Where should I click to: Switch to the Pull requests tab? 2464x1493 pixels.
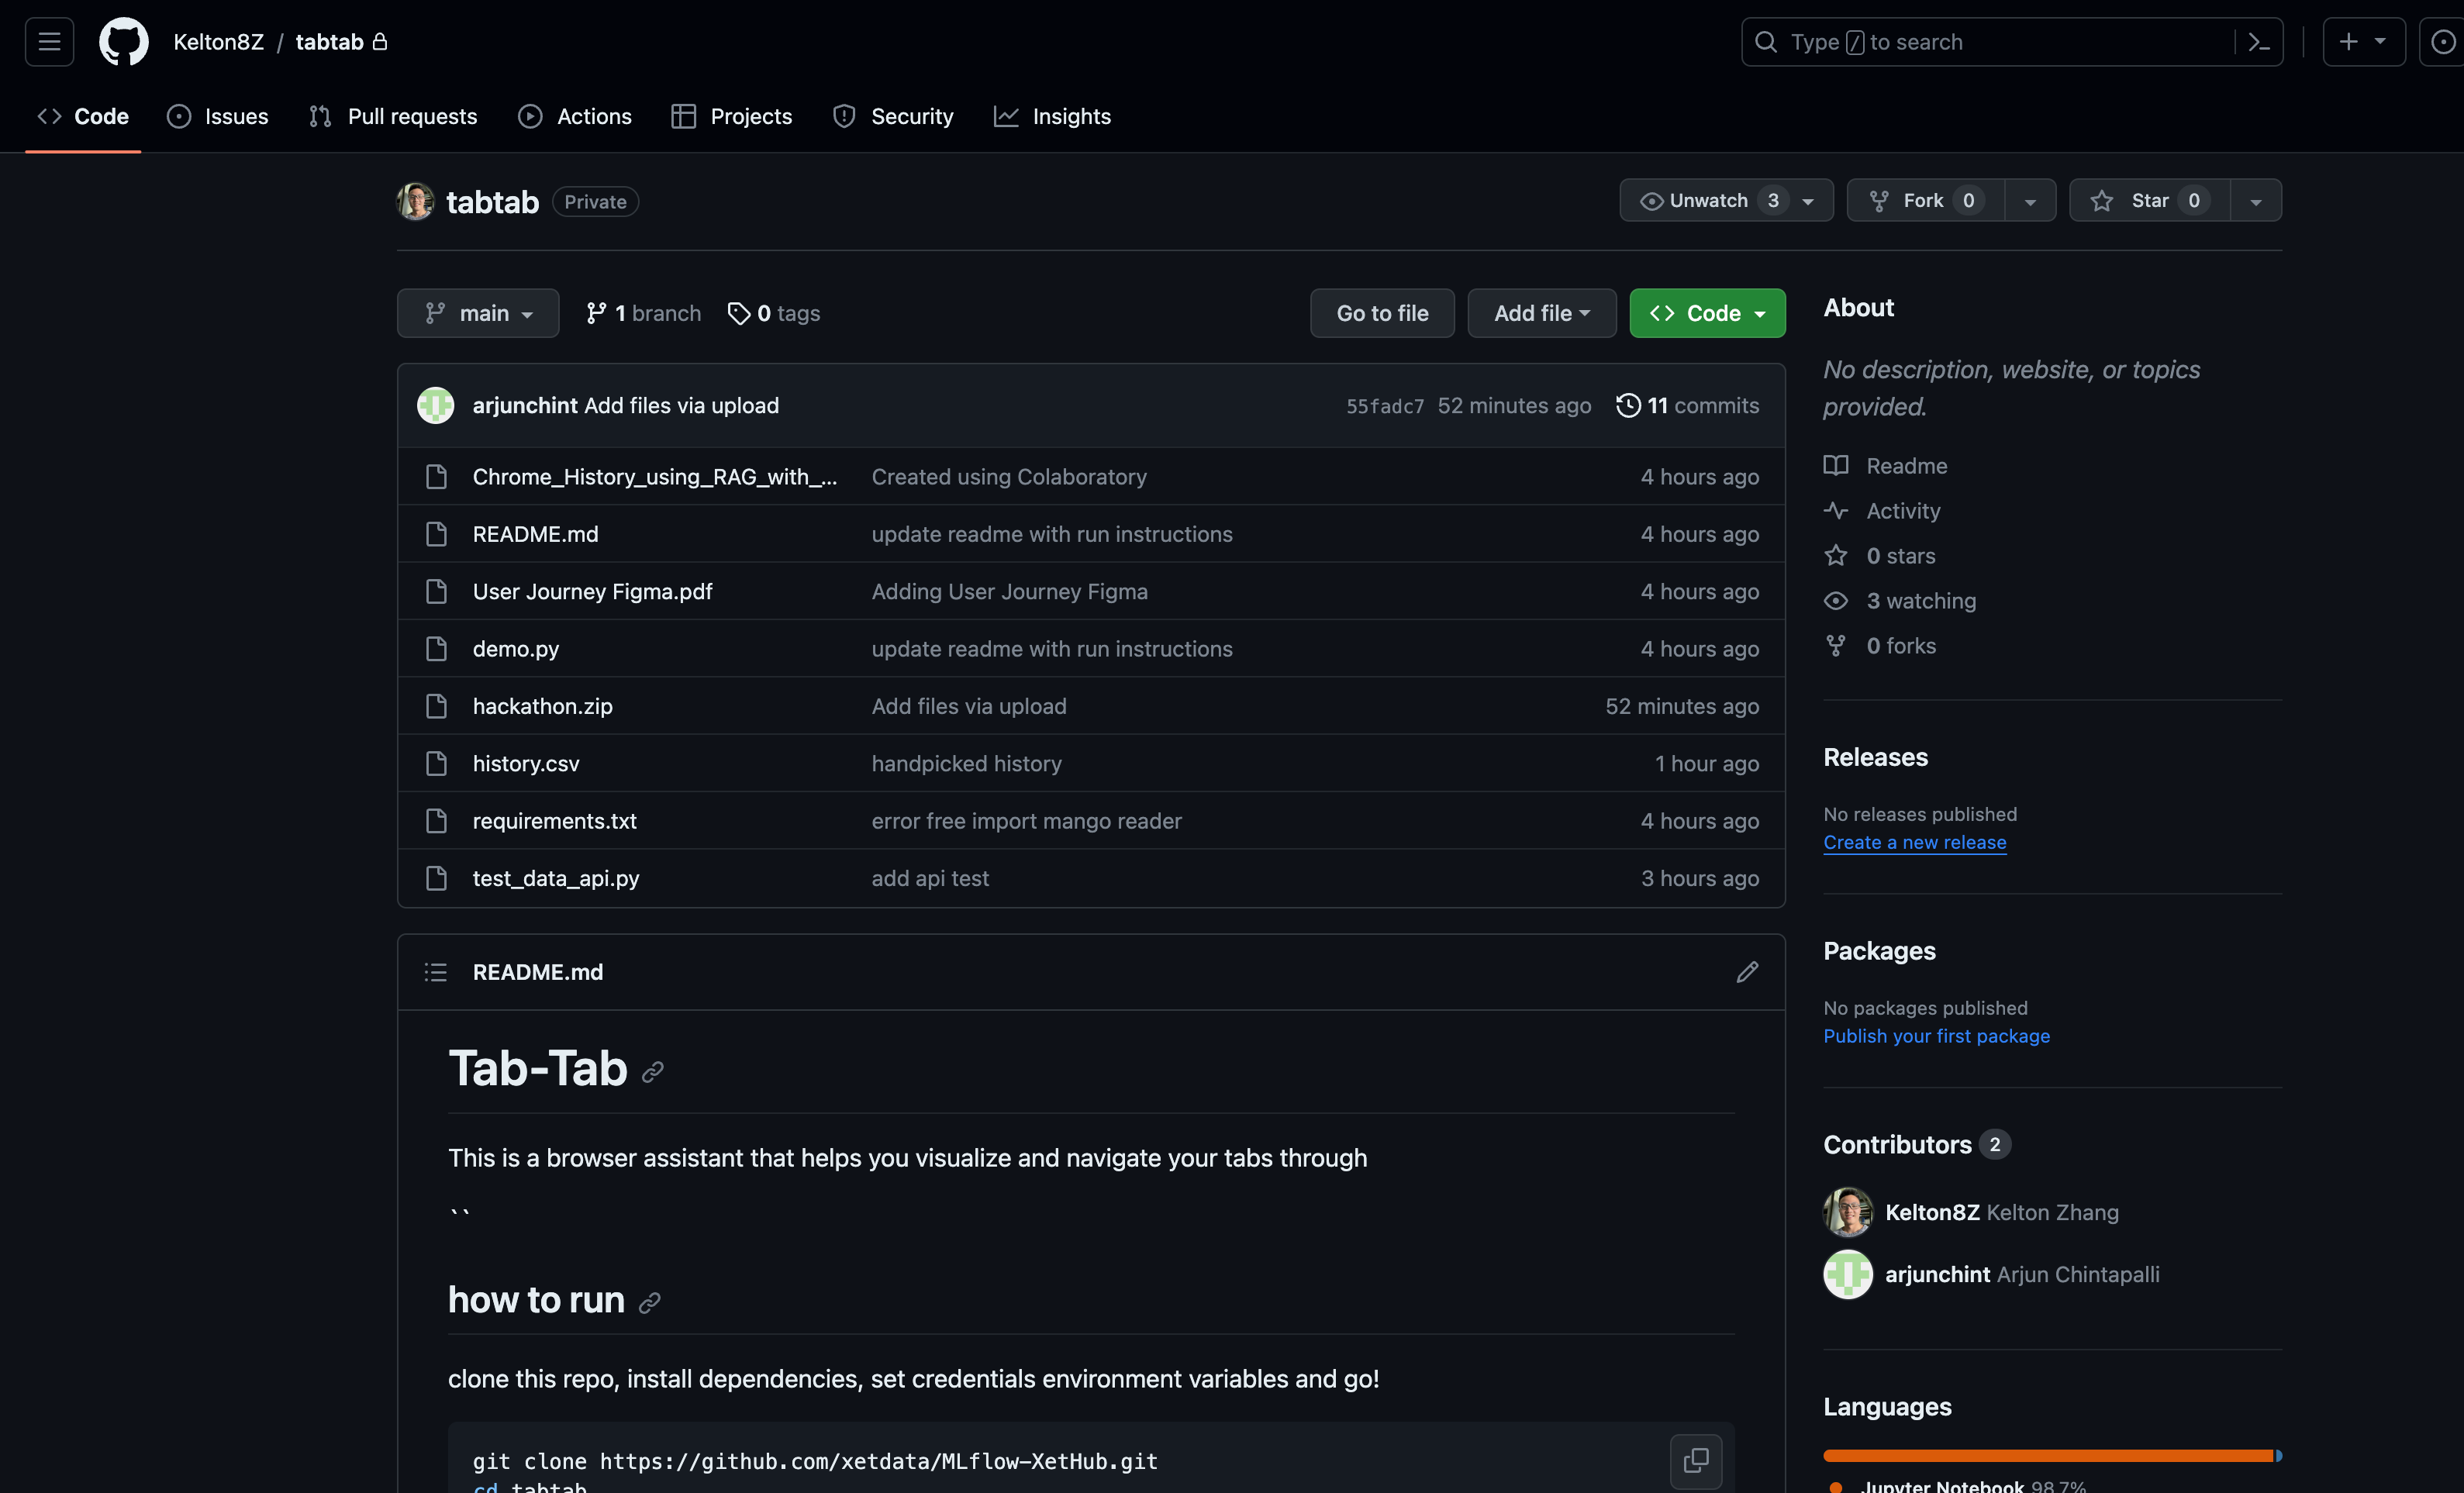click(x=392, y=116)
